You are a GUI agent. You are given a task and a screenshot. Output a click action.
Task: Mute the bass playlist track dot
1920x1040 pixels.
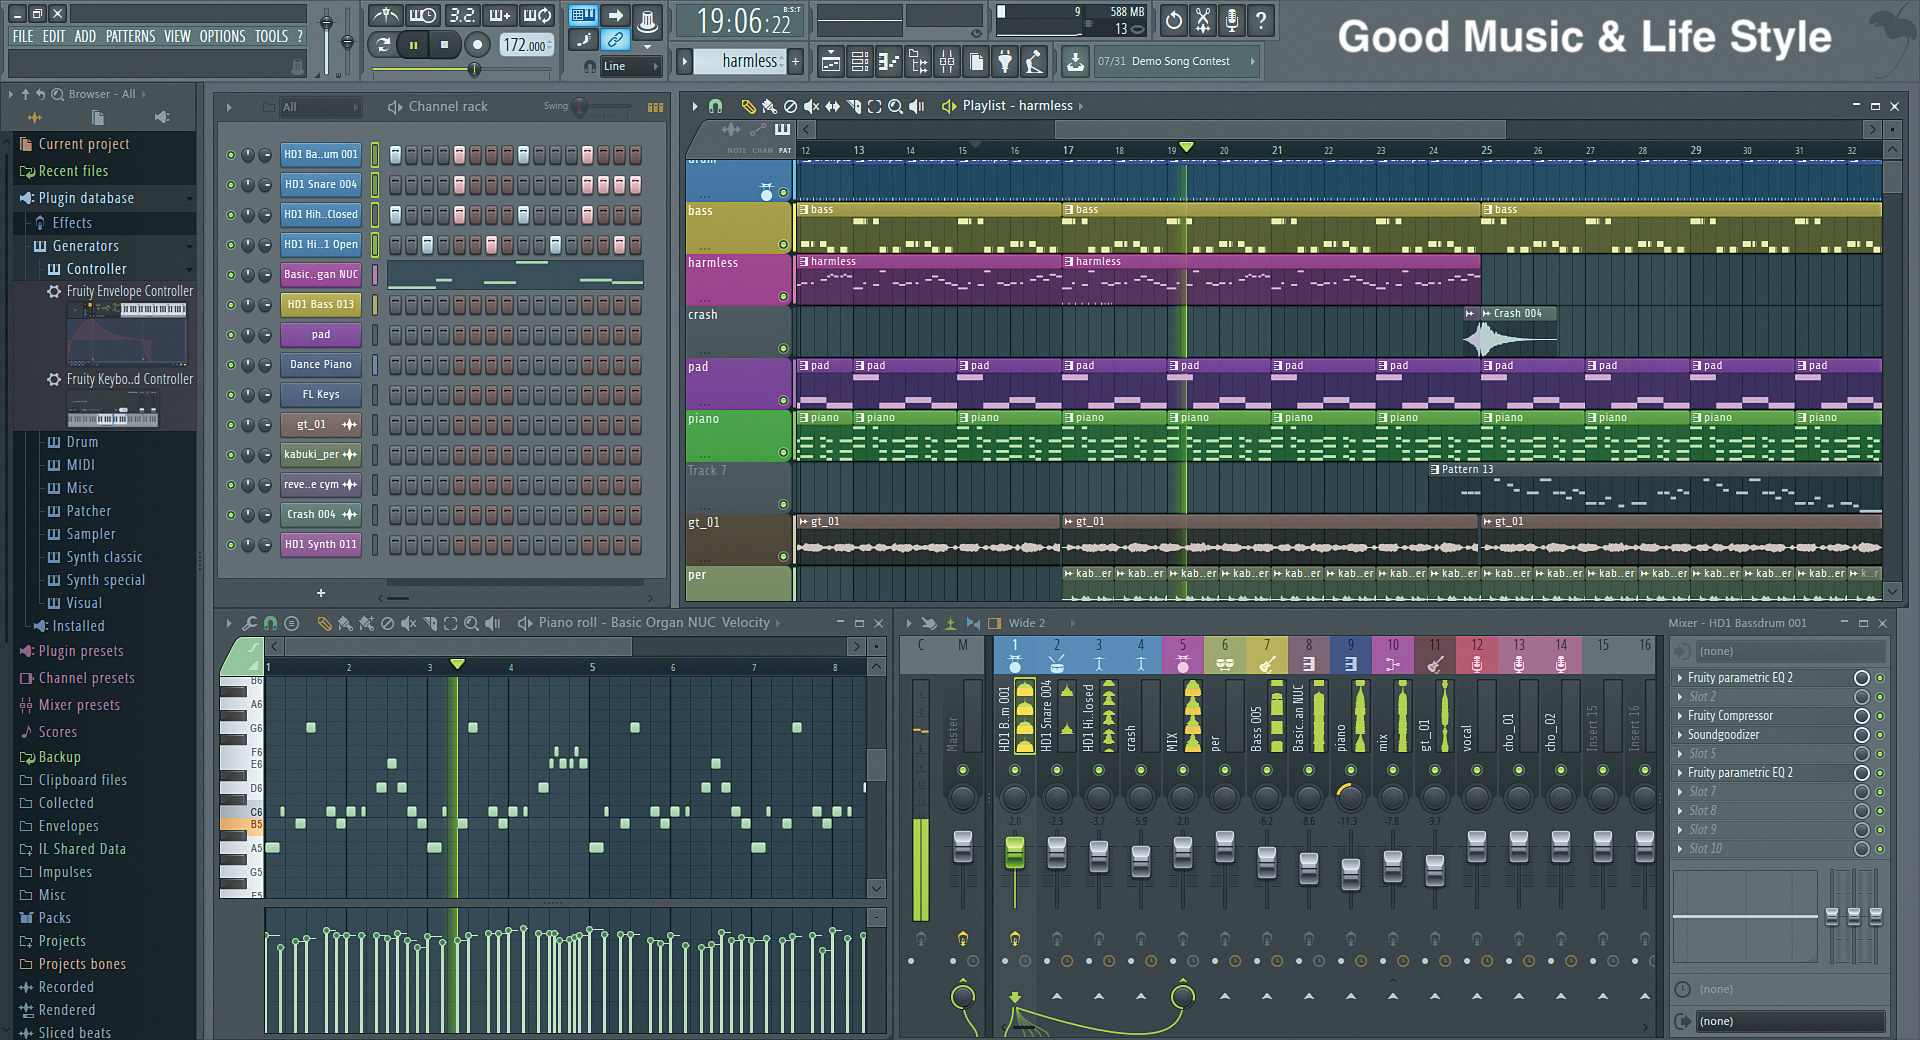coord(783,245)
